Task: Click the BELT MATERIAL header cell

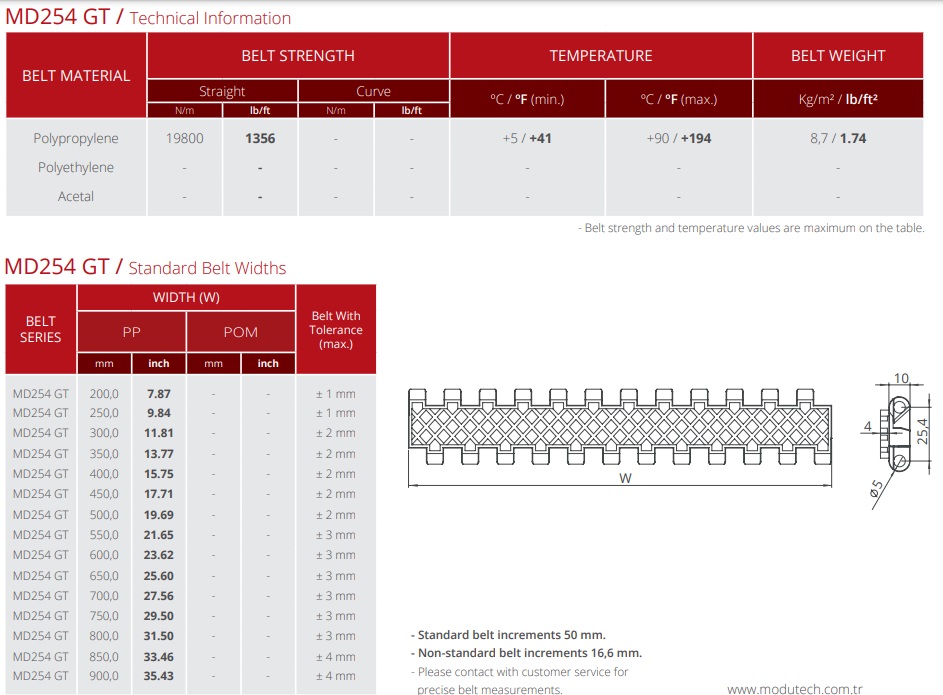Action: point(76,75)
